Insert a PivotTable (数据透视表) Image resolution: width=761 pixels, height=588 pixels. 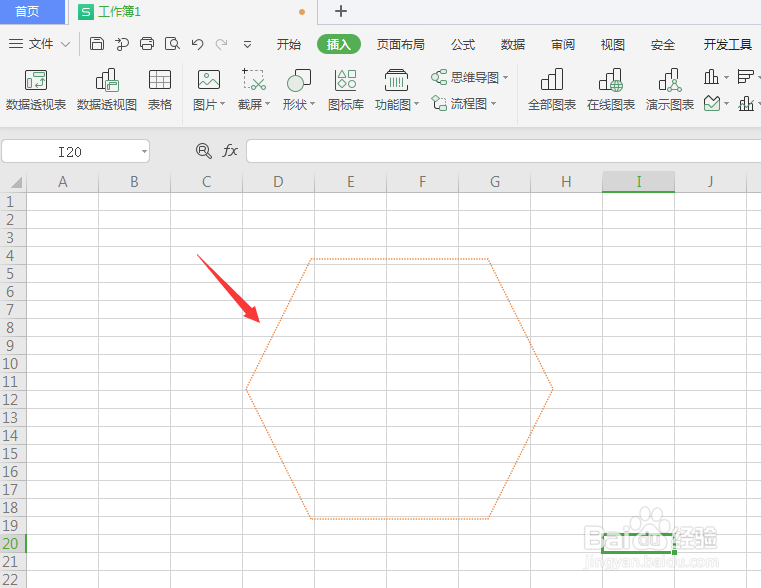pyautogui.click(x=36, y=90)
